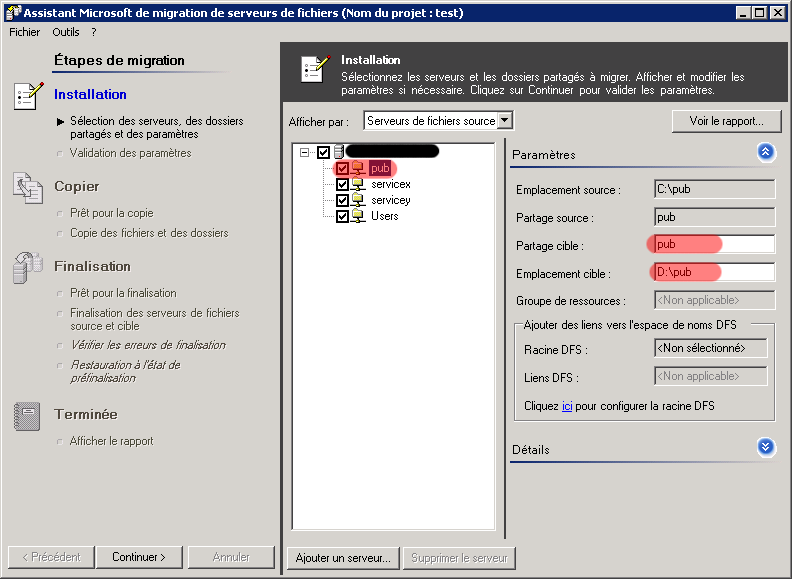The height and width of the screenshot is (579, 792).
Task: Click the pub shared folder icon
Action: tap(358, 168)
